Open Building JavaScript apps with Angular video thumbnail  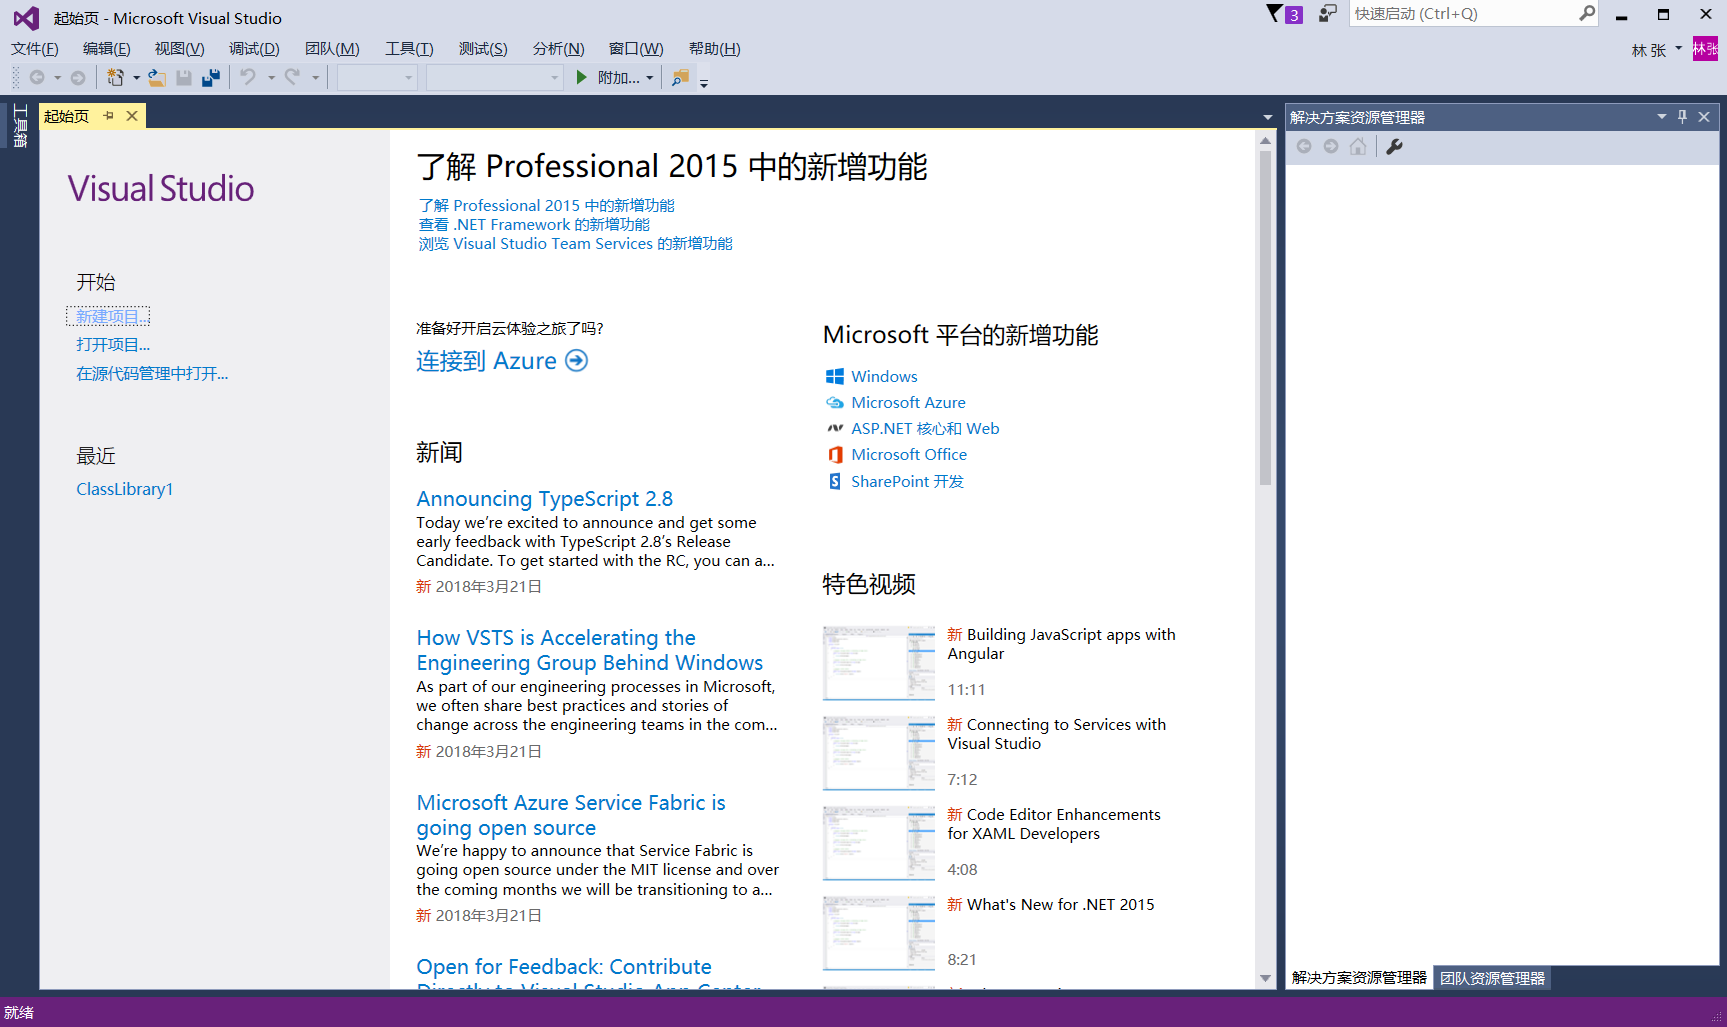tap(878, 662)
